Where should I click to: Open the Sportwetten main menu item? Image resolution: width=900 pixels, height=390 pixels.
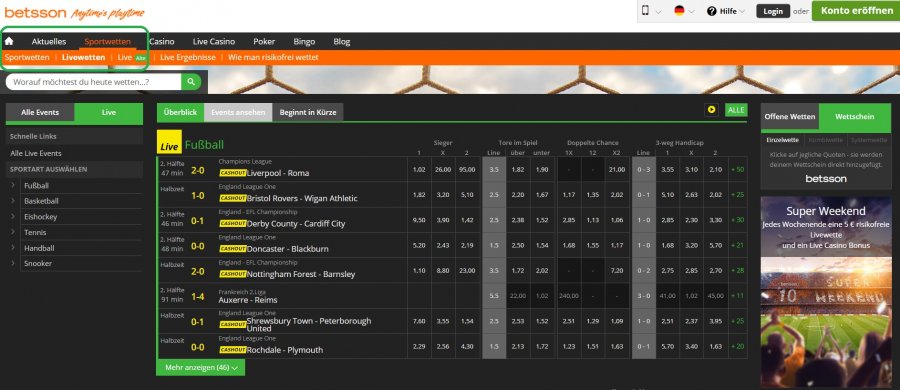click(107, 41)
